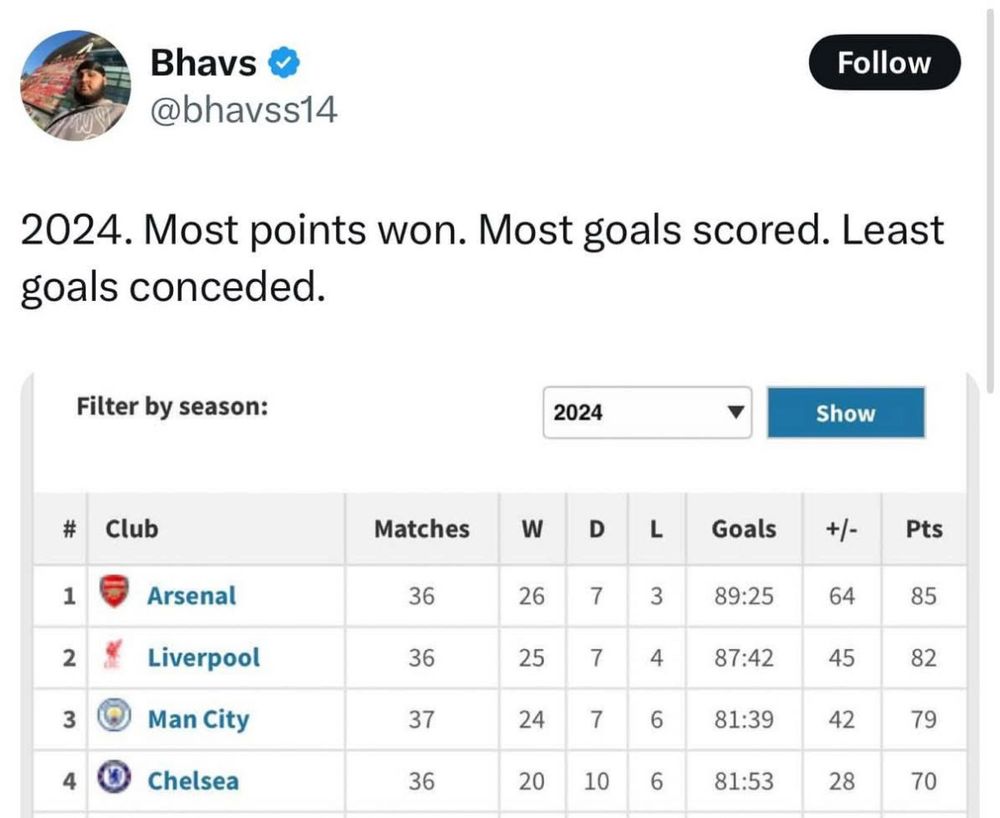Open the Liverpool club link
The width and height of the screenshot is (1000, 818).
click(x=203, y=658)
